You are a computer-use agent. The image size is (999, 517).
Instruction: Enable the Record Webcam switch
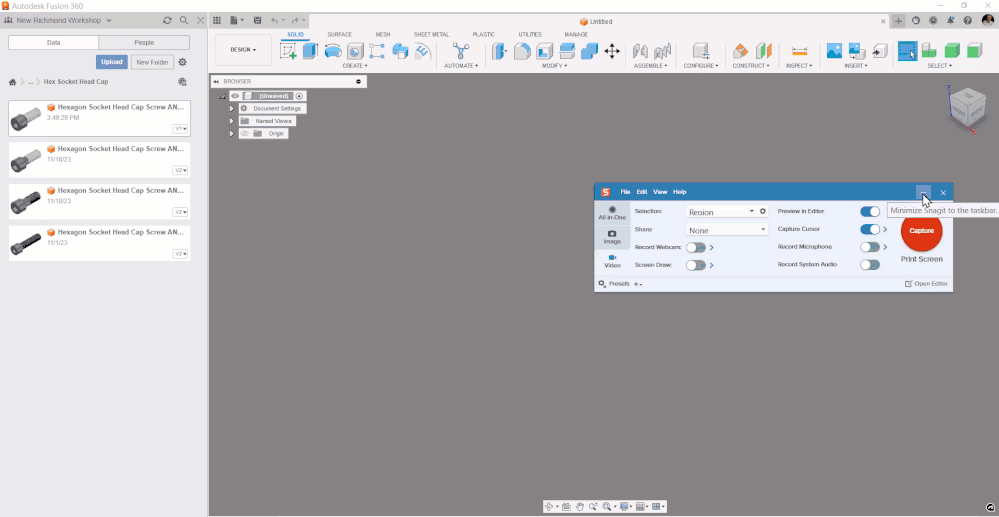(x=696, y=247)
